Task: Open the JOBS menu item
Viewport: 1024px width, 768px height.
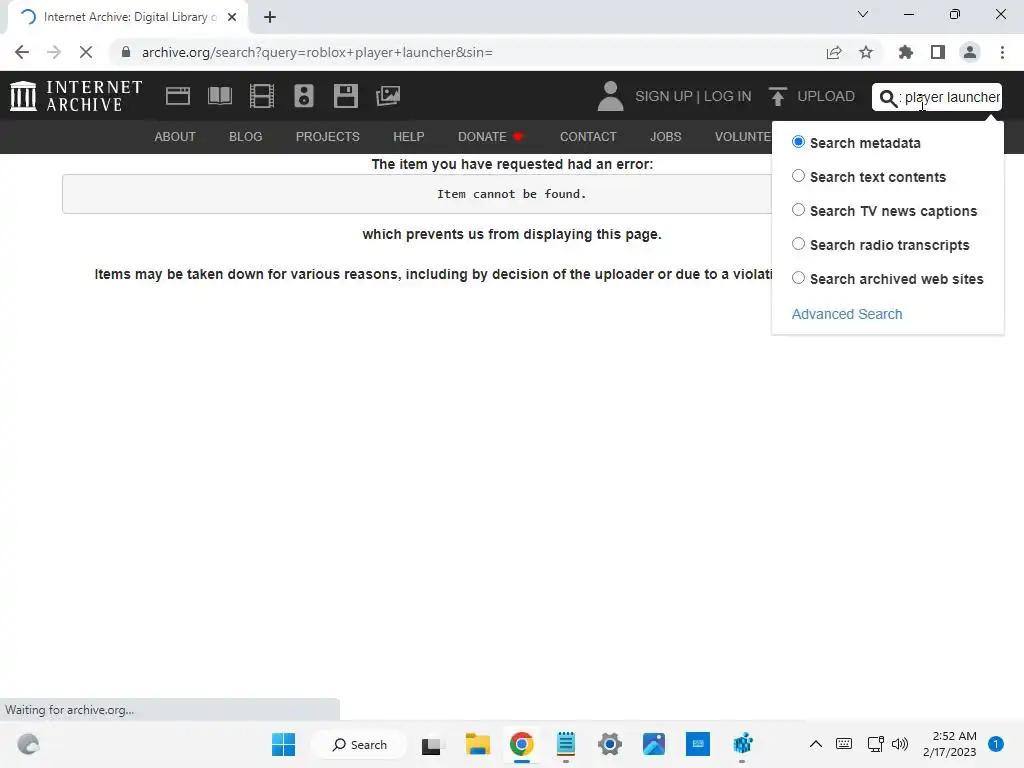Action: pyautogui.click(x=665, y=136)
